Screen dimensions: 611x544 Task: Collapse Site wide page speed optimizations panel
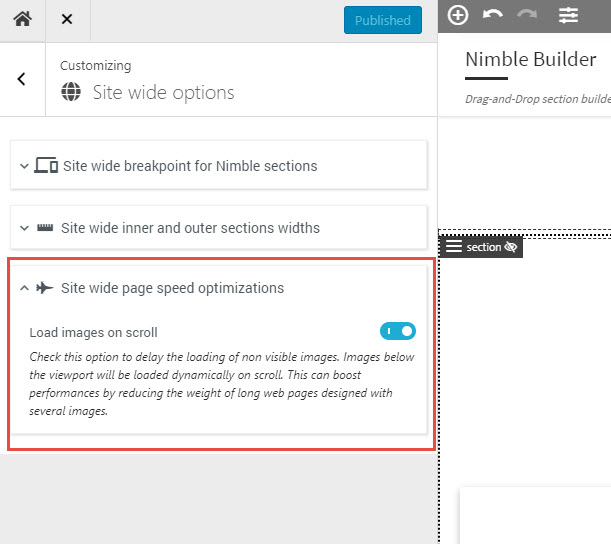[219, 288]
